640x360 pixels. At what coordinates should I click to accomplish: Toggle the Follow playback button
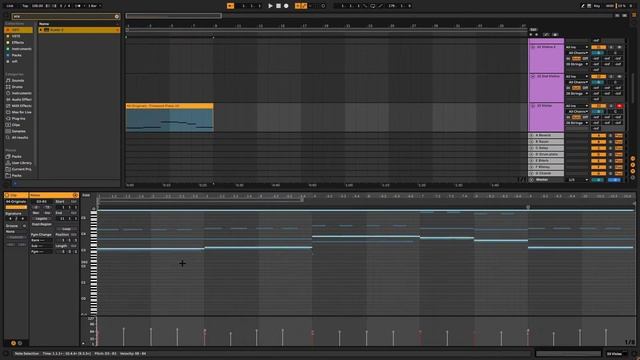click(x=231, y=6)
